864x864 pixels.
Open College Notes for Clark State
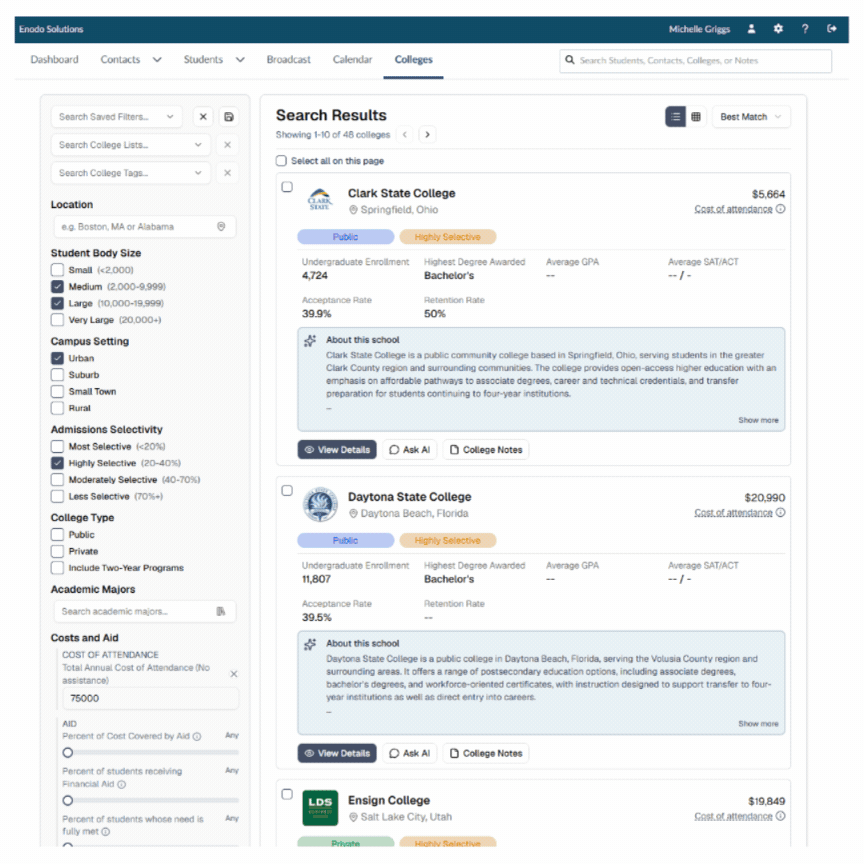click(x=486, y=450)
